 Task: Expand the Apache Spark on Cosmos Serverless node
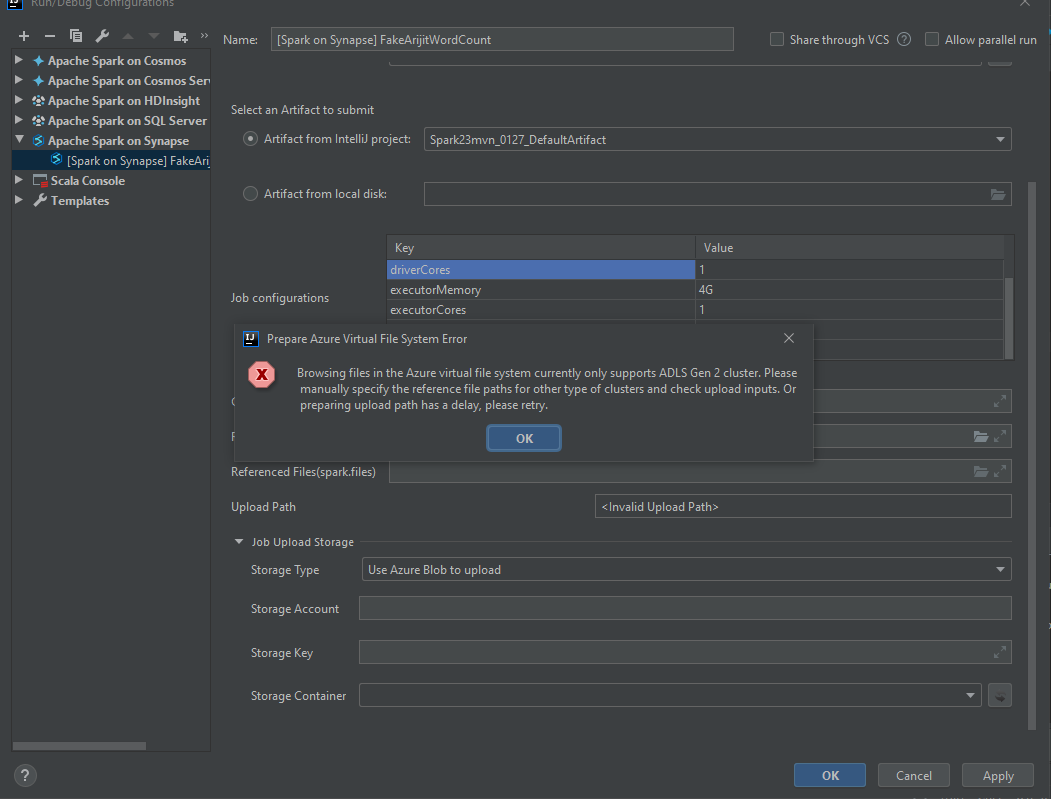[x=19, y=80]
